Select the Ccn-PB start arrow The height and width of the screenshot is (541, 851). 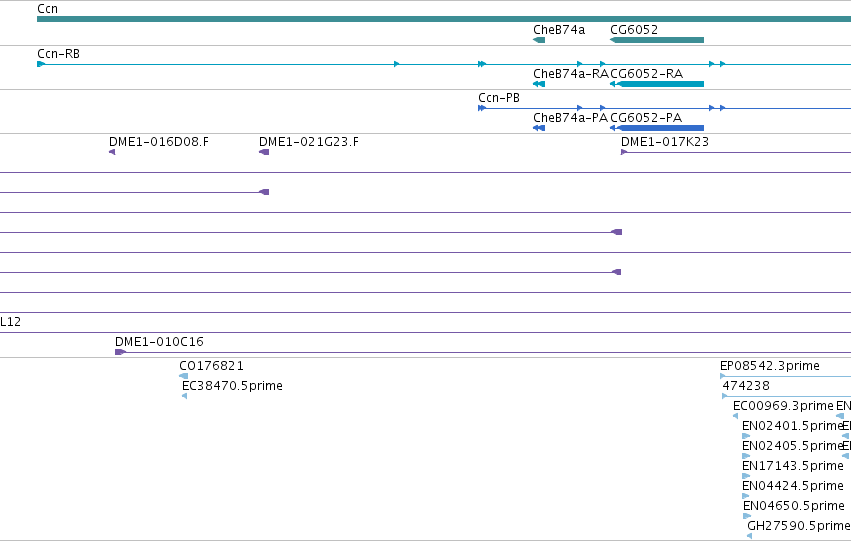point(482,108)
